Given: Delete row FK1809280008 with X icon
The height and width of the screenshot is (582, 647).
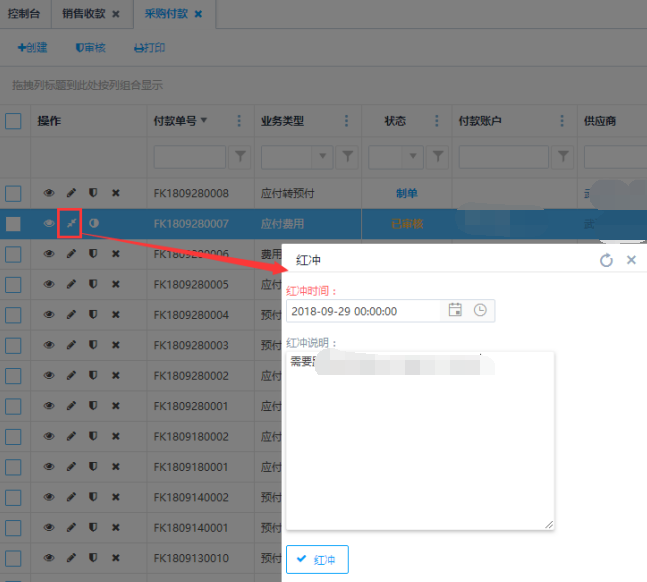Looking at the screenshot, I should (x=115, y=193).
